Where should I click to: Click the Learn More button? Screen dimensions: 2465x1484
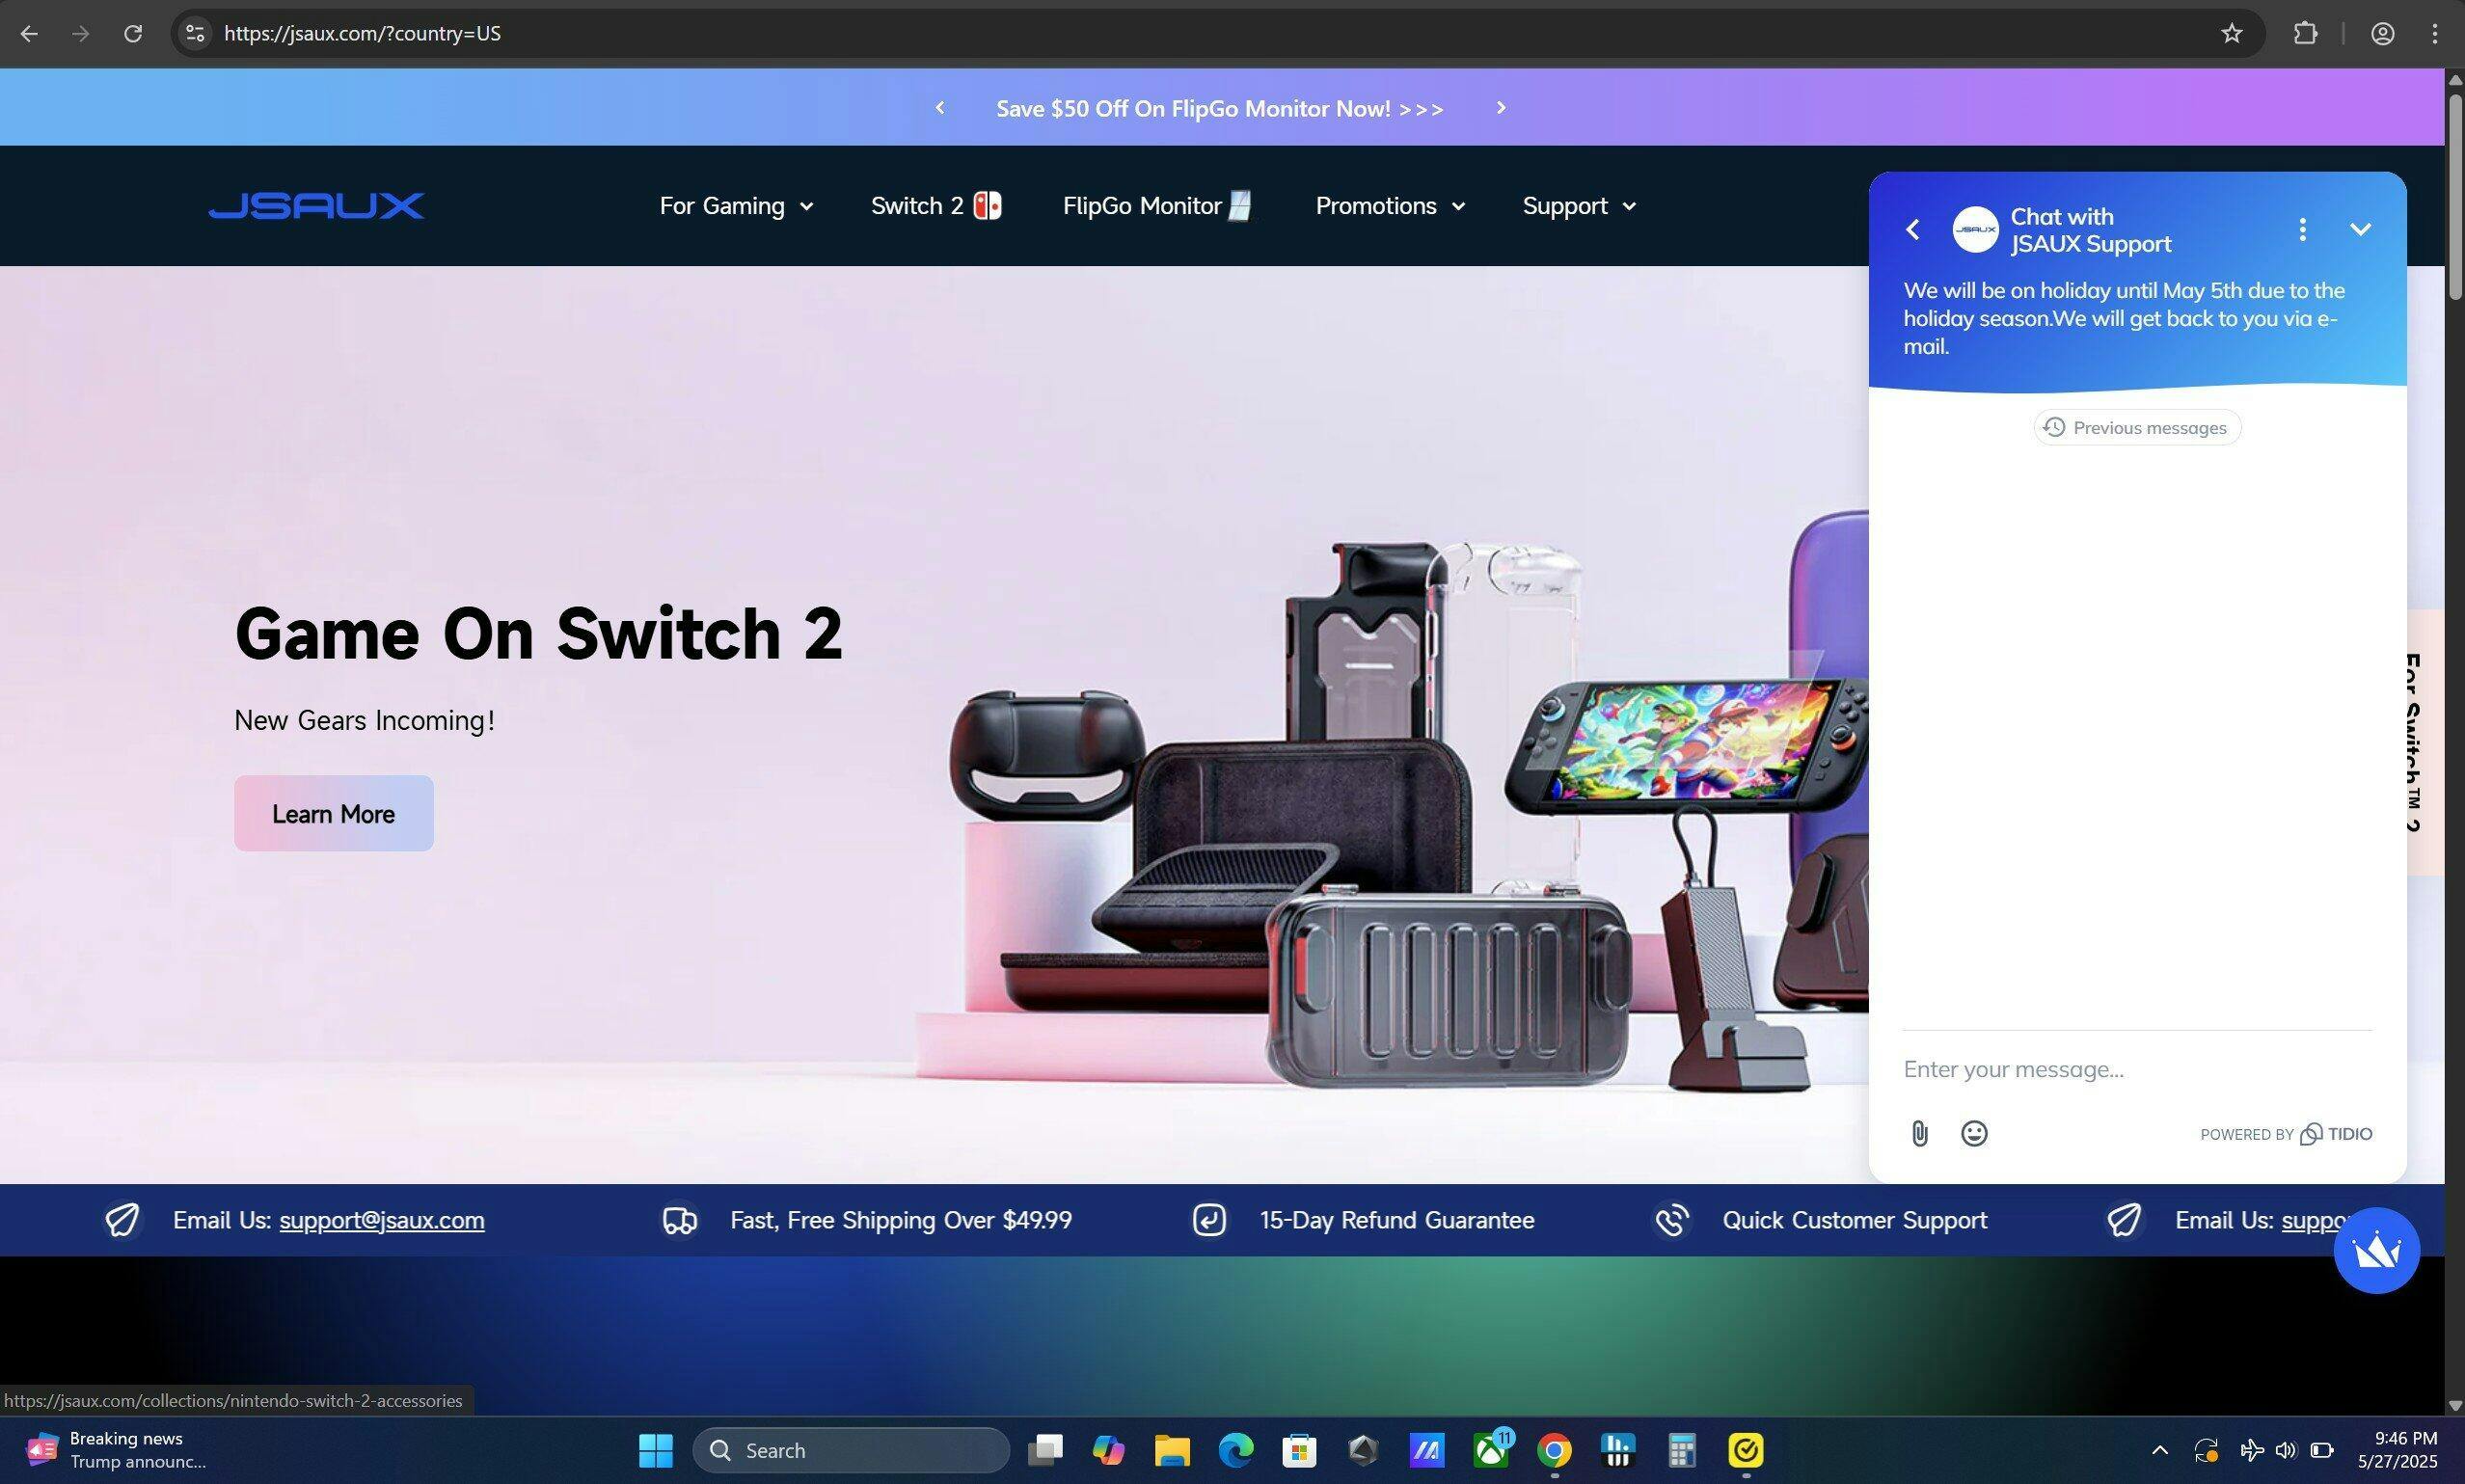tap(333, 813)
